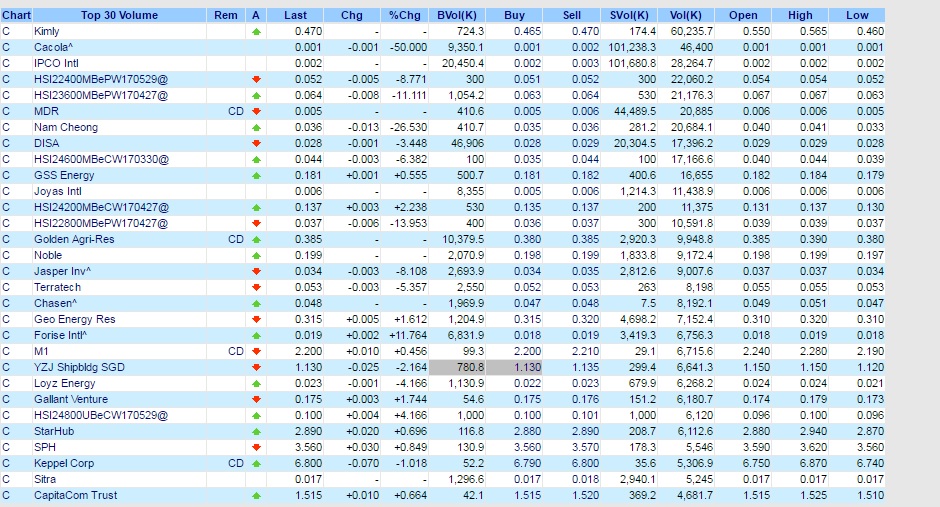Click green up arrow for Forise Intl^
The image size is (940, 507).
pos(256,336)
